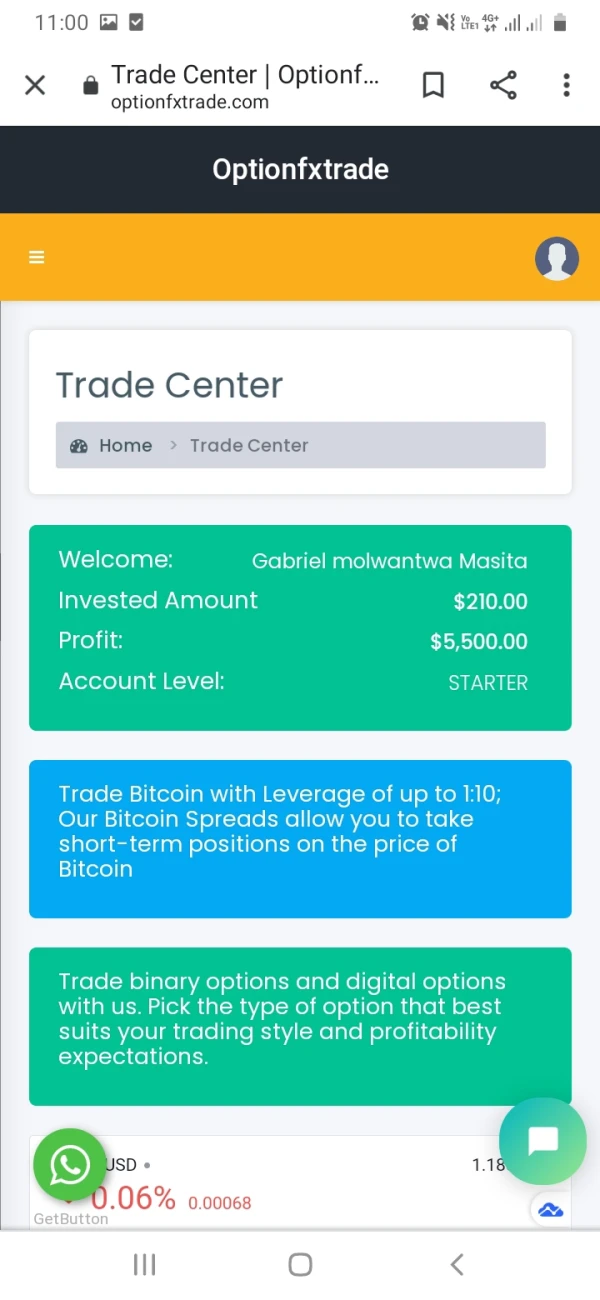
Task: Tap the Bitcoin leverage info card
Action: pos(300,838)
